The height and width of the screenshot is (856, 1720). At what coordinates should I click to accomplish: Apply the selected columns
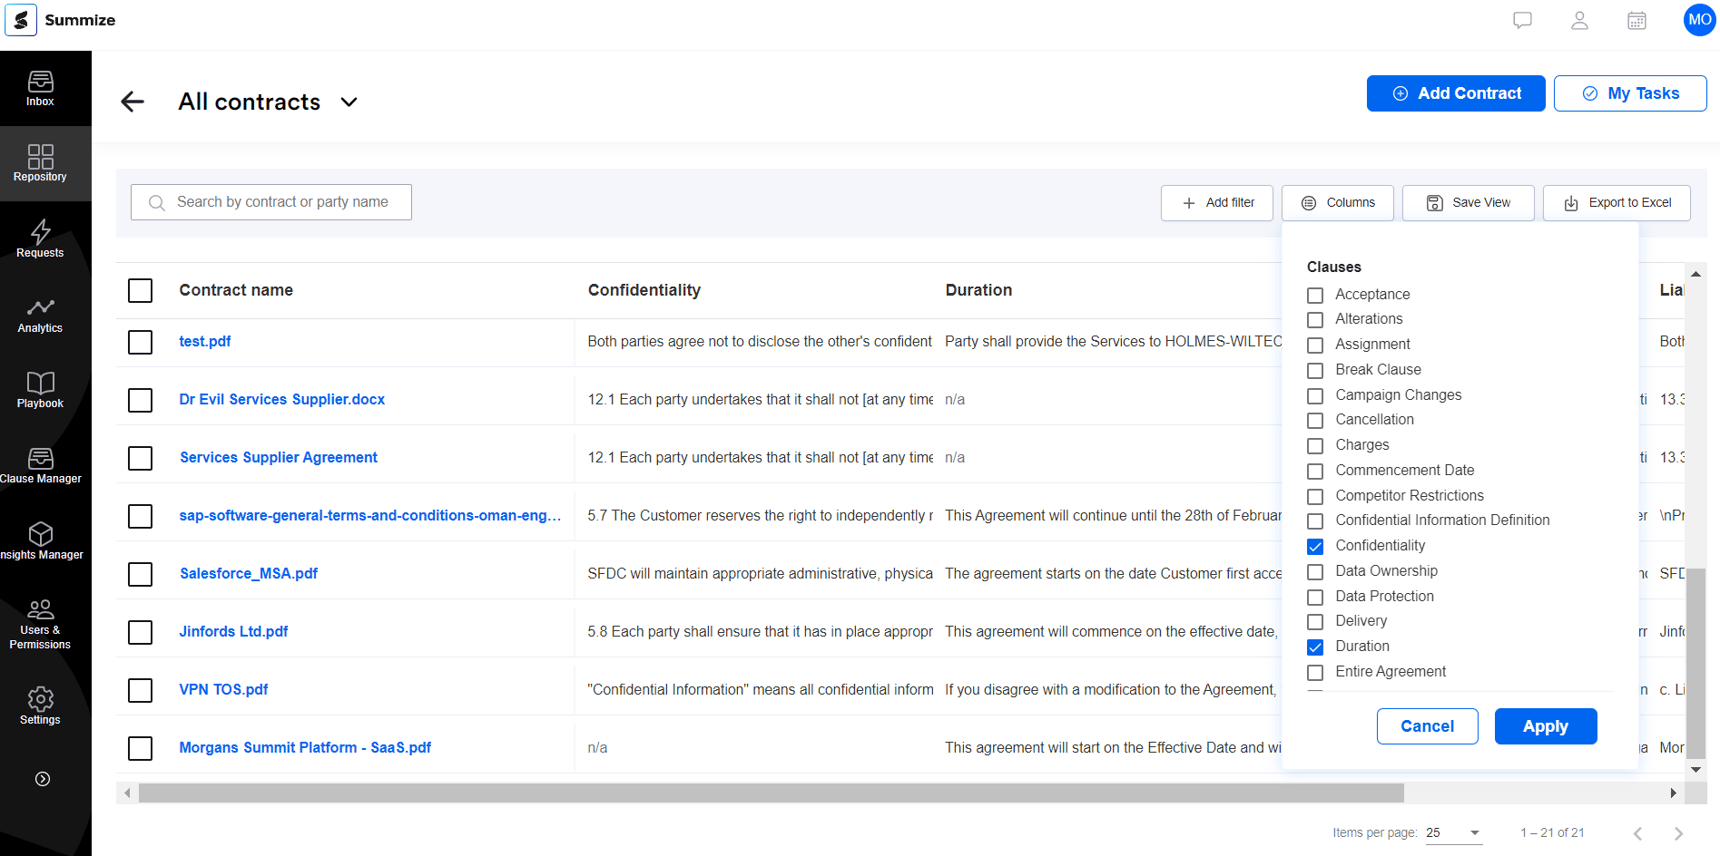(x=1545, y=726)
